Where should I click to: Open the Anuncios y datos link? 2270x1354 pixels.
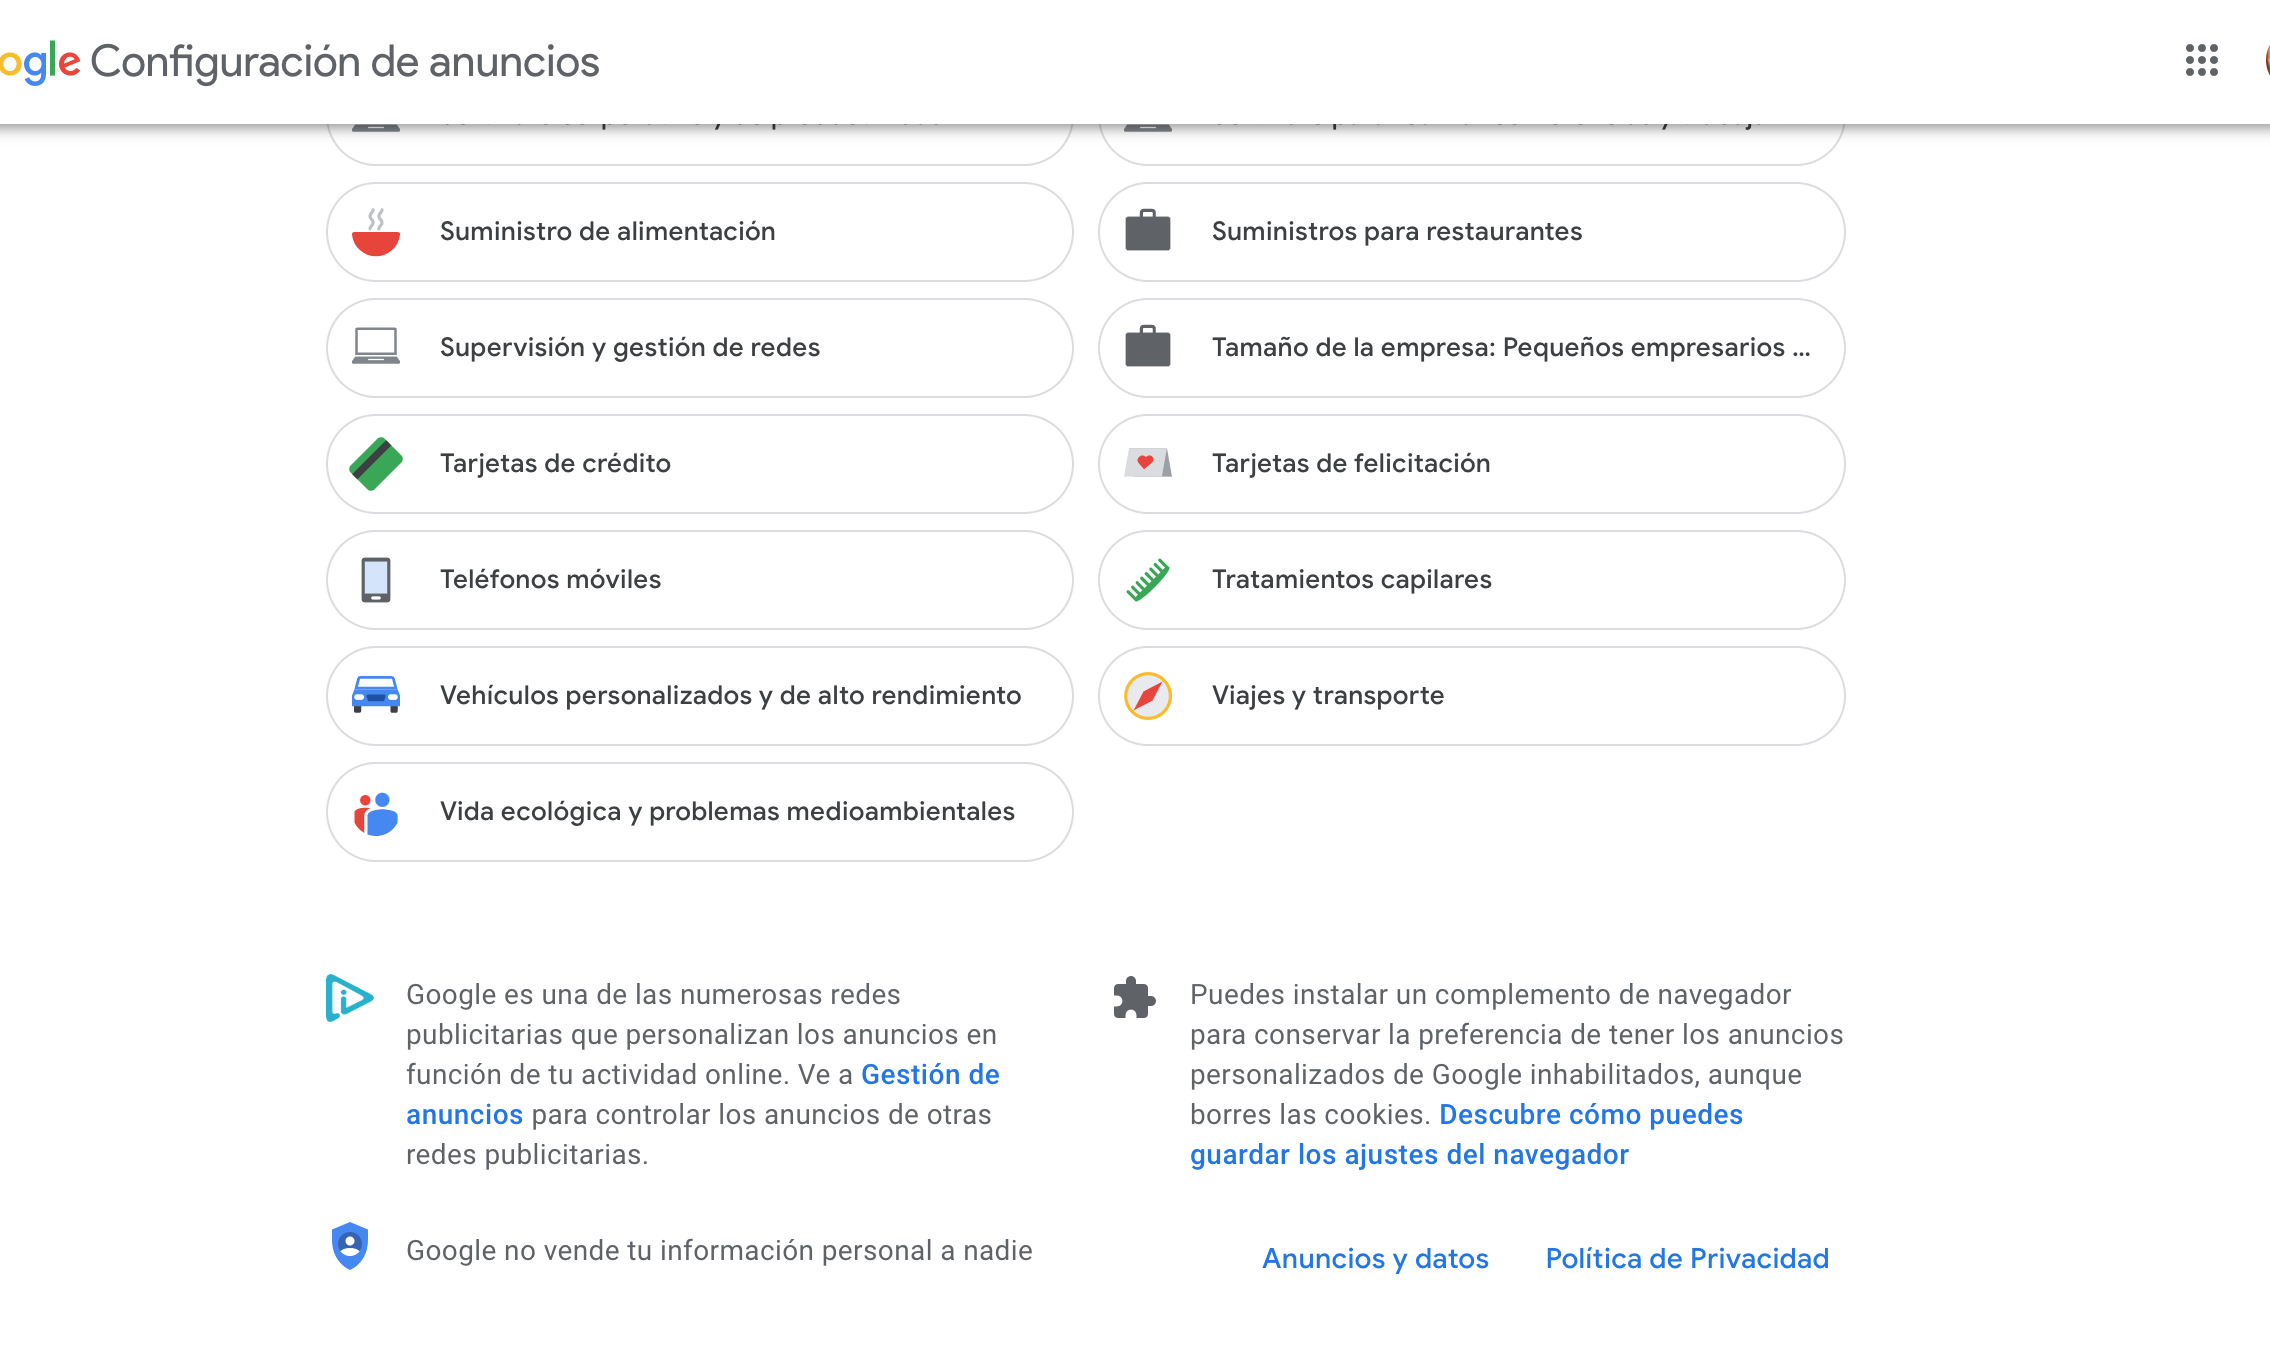[x=1375, y=1259]
